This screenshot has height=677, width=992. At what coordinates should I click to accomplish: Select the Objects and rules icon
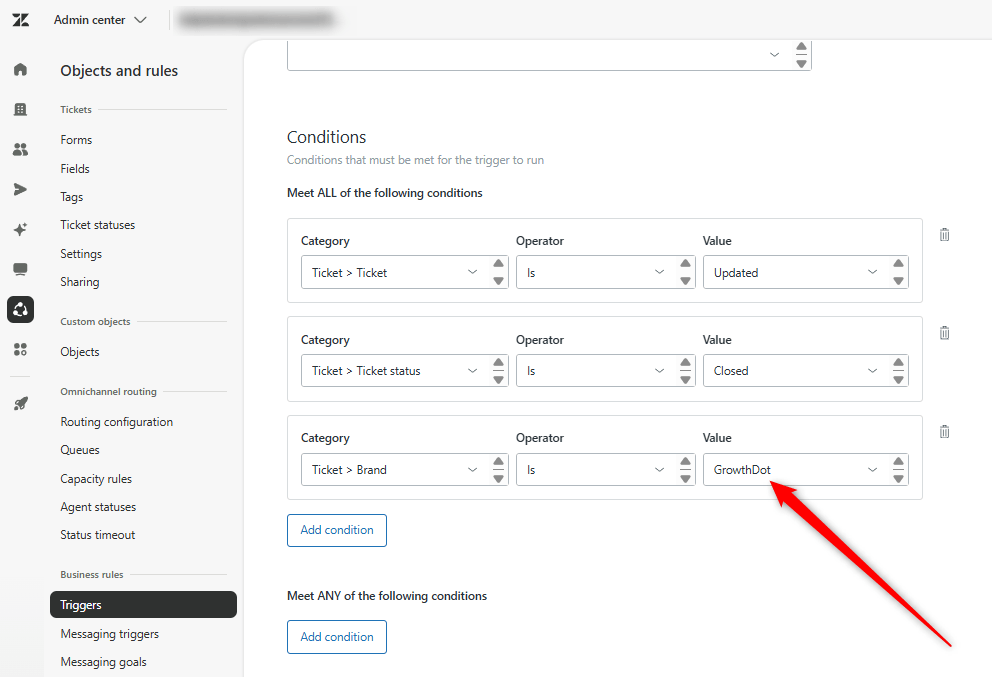point(20,309)
